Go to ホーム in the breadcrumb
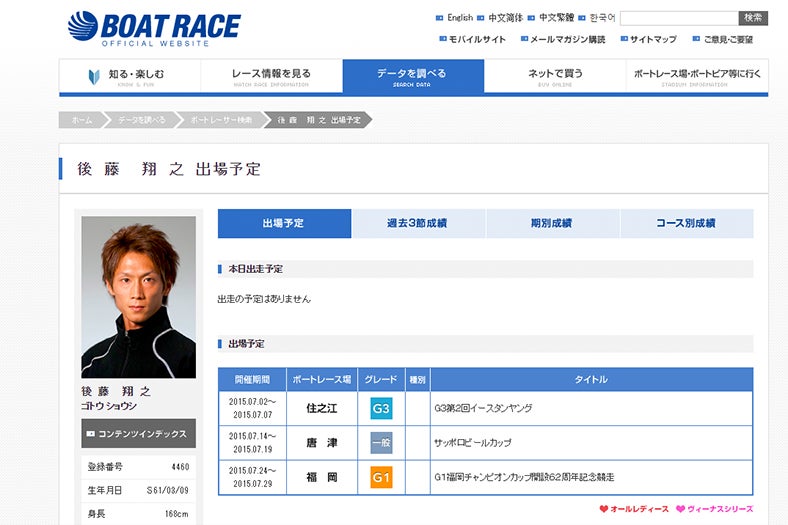 (81, 120)
